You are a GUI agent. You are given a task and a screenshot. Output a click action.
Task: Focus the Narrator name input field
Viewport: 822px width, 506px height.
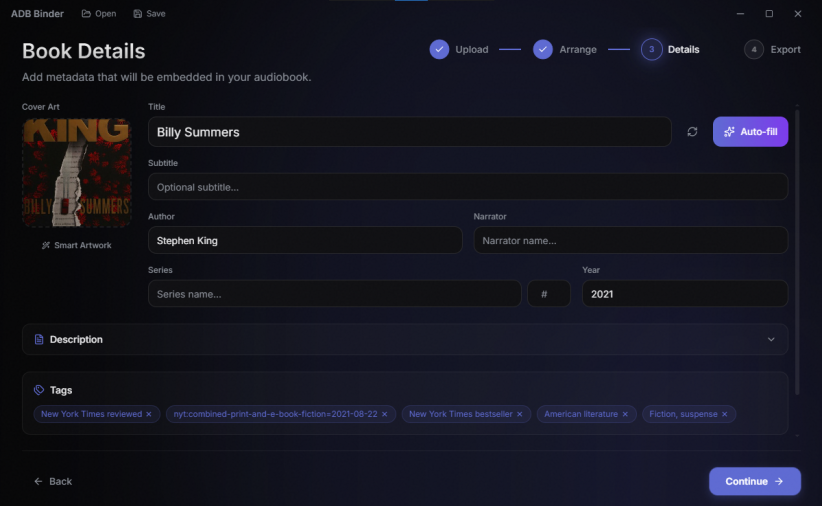pos(630,240)
